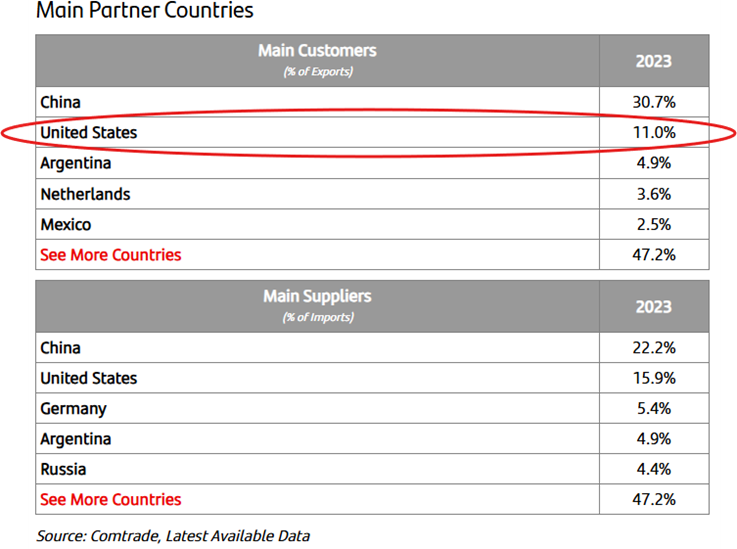Click the 30.7% export share value

tap(653, 102)
